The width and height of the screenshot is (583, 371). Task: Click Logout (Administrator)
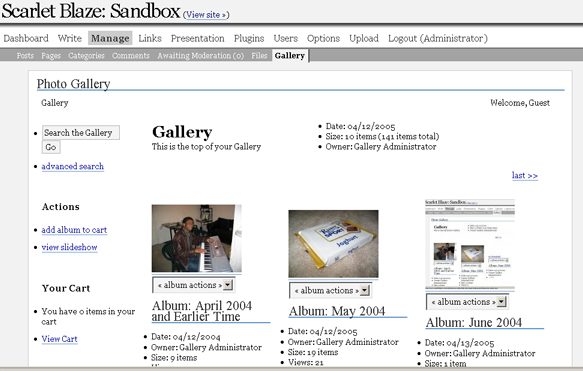[x=438, y=38]
